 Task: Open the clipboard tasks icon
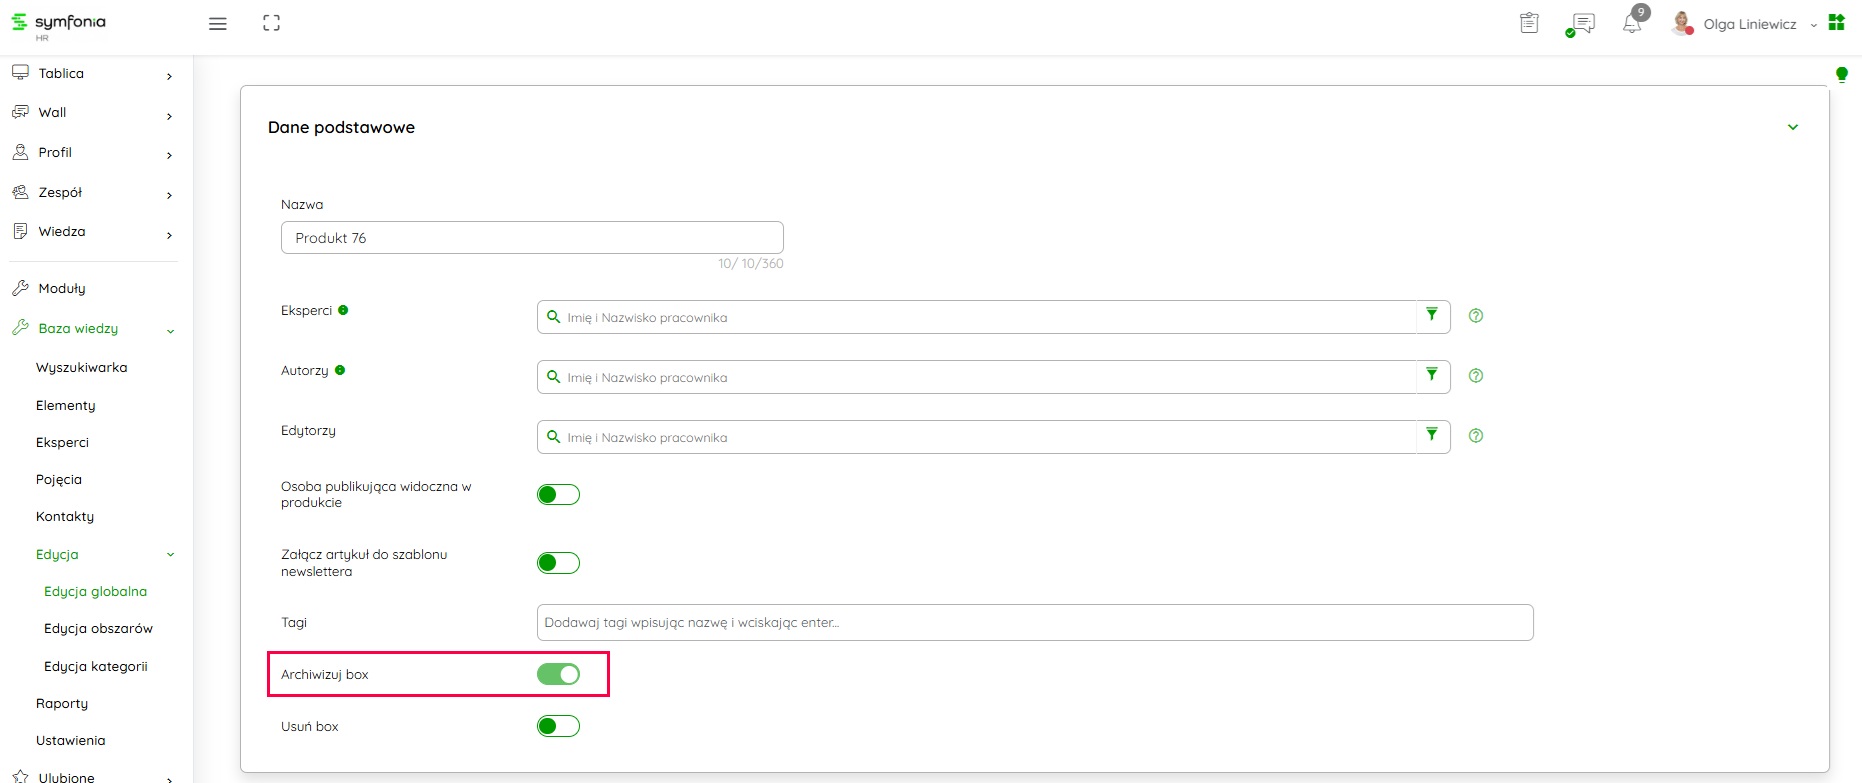(1529, 23)
